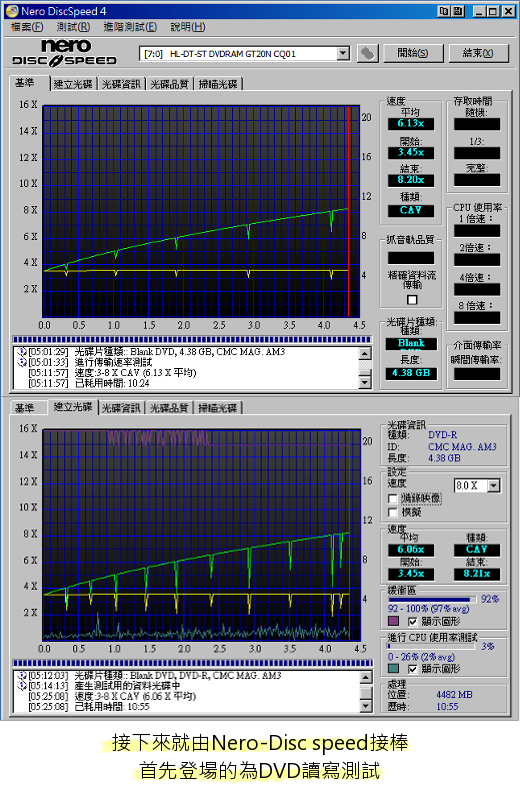Minimize the Nero DiscSpeed window
The height and width of the screenshot is (800, 520).
(478, 11)
